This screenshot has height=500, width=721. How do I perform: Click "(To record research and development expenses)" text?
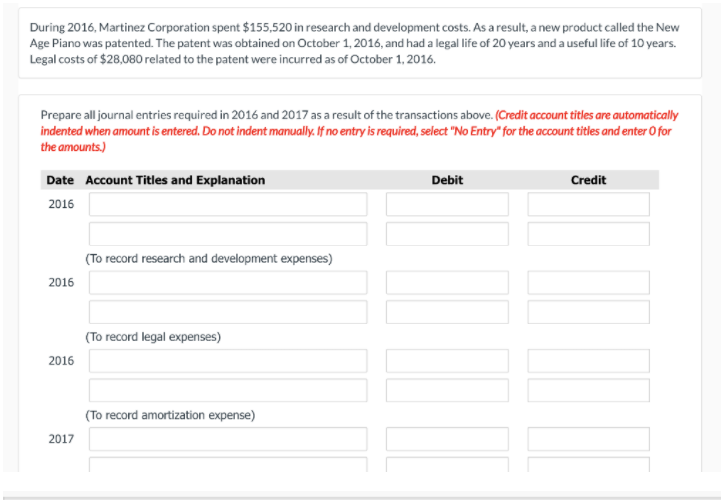tap(209, 259)
